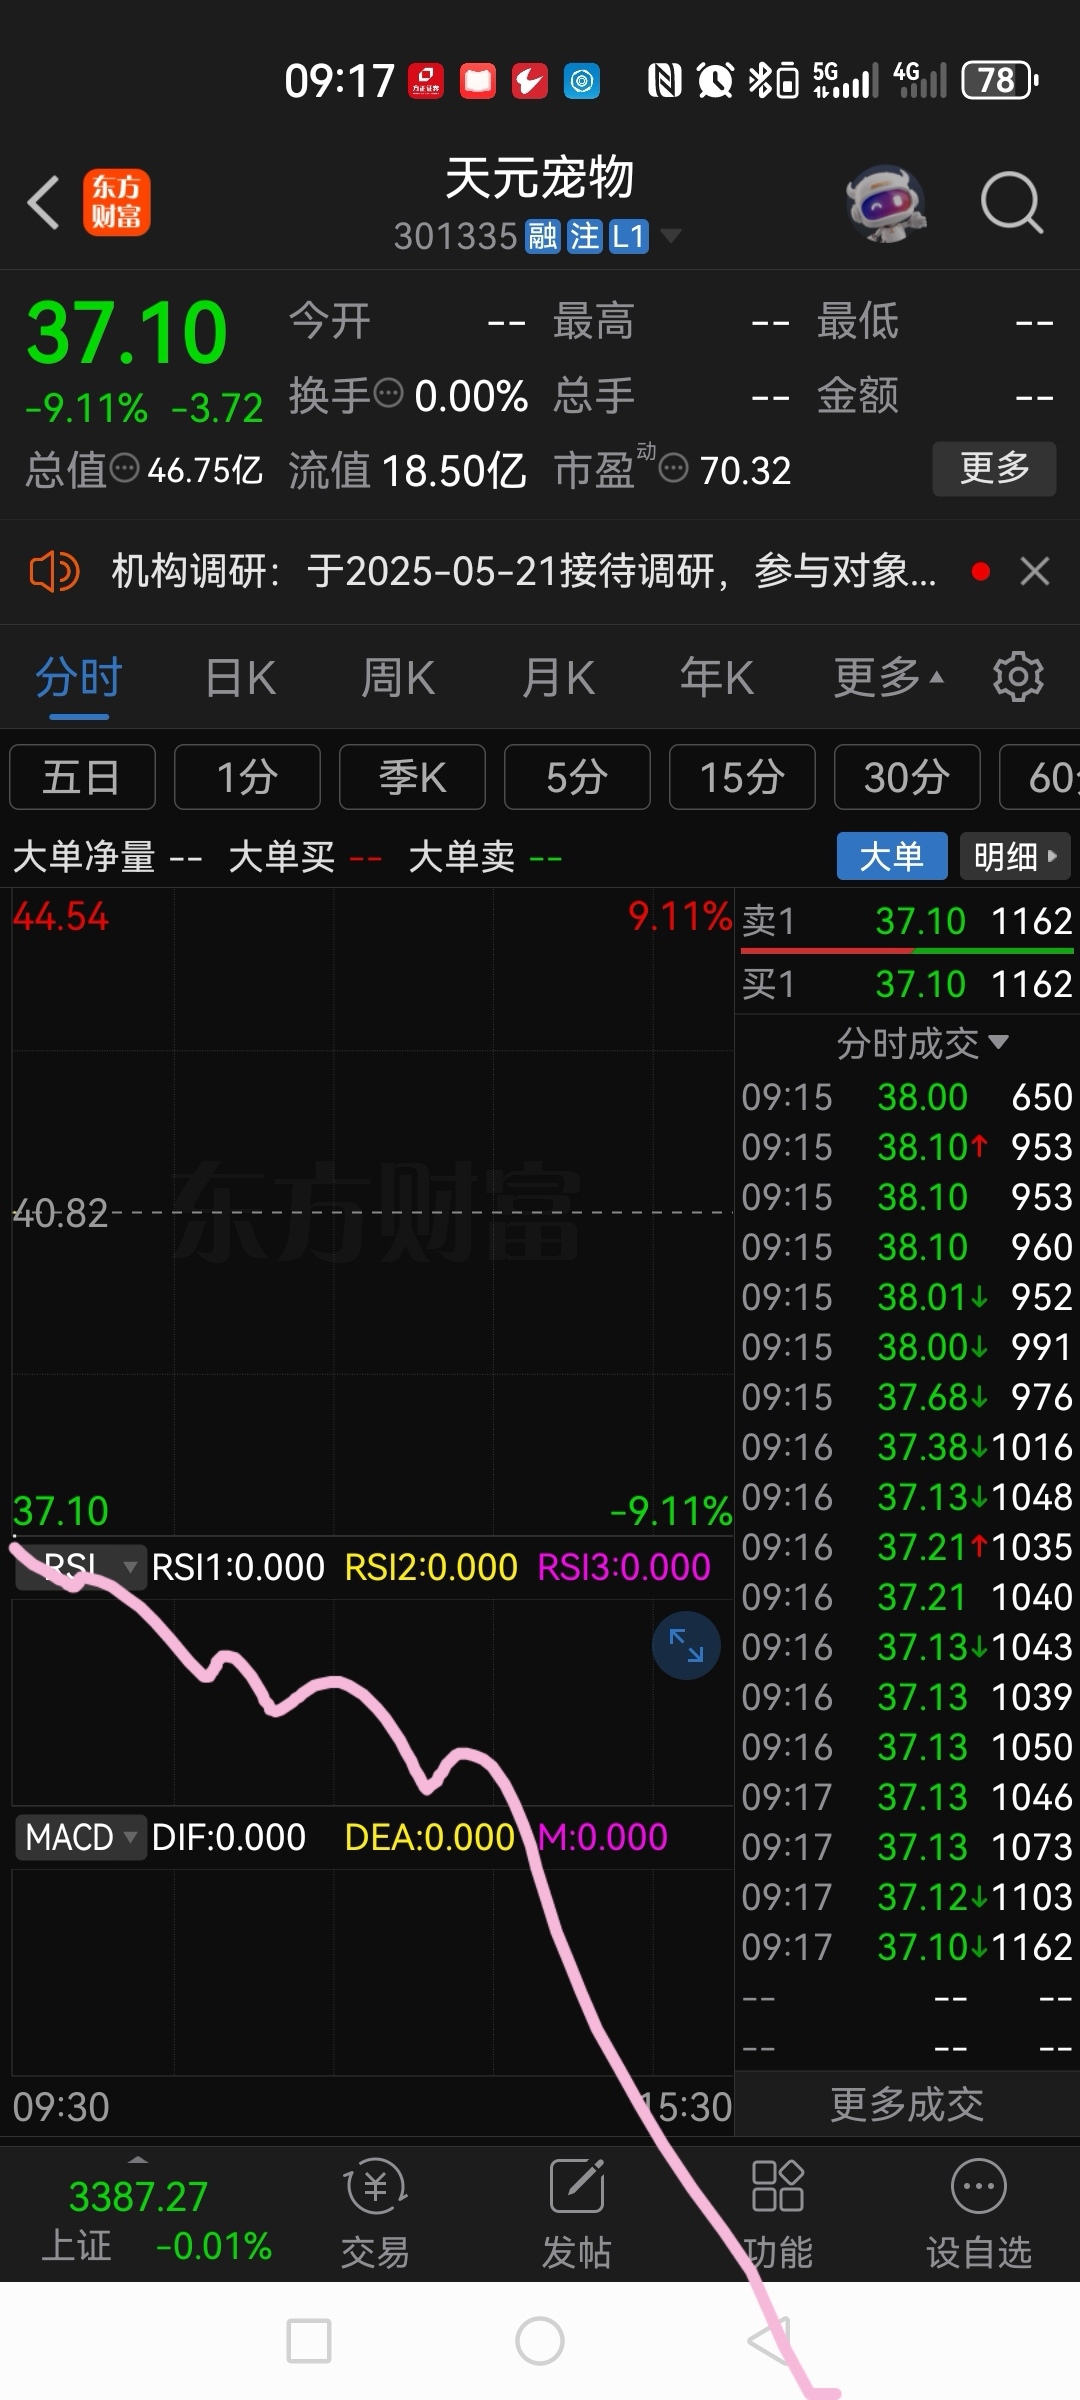Open the robot assistant avatar

coord(886,203)
